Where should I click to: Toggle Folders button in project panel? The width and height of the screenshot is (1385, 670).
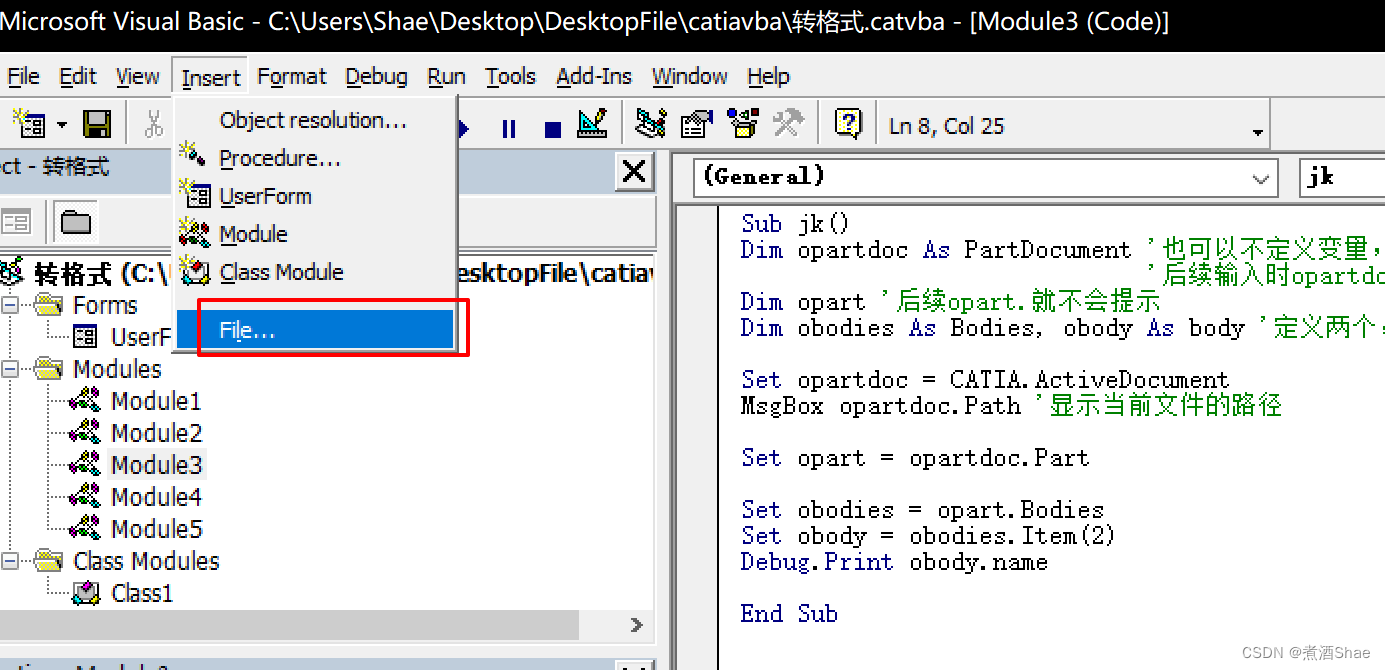point(76,221)
